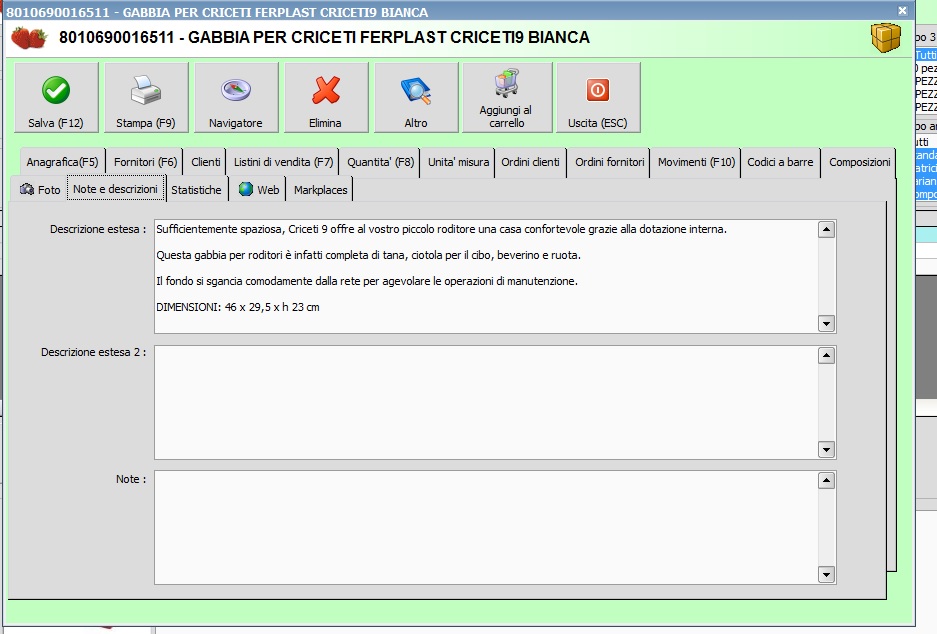Click the line starting 'Il fondo si sgancia'
The image size is (937, 634).
pos(367,281)
